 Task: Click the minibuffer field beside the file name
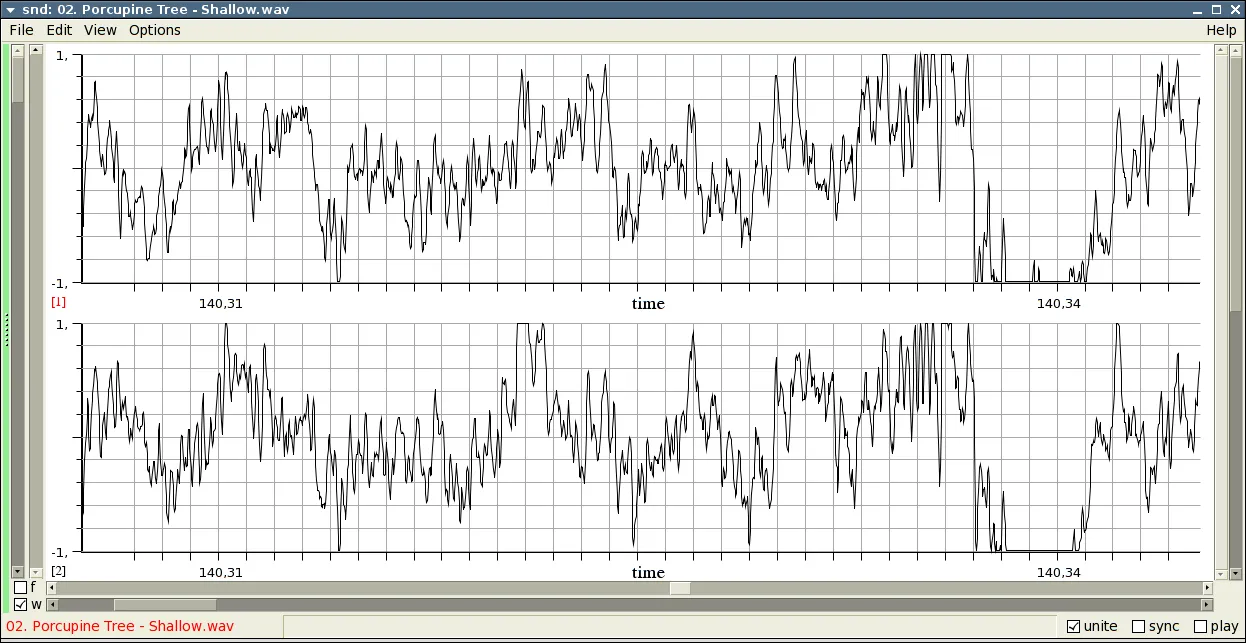650,627
